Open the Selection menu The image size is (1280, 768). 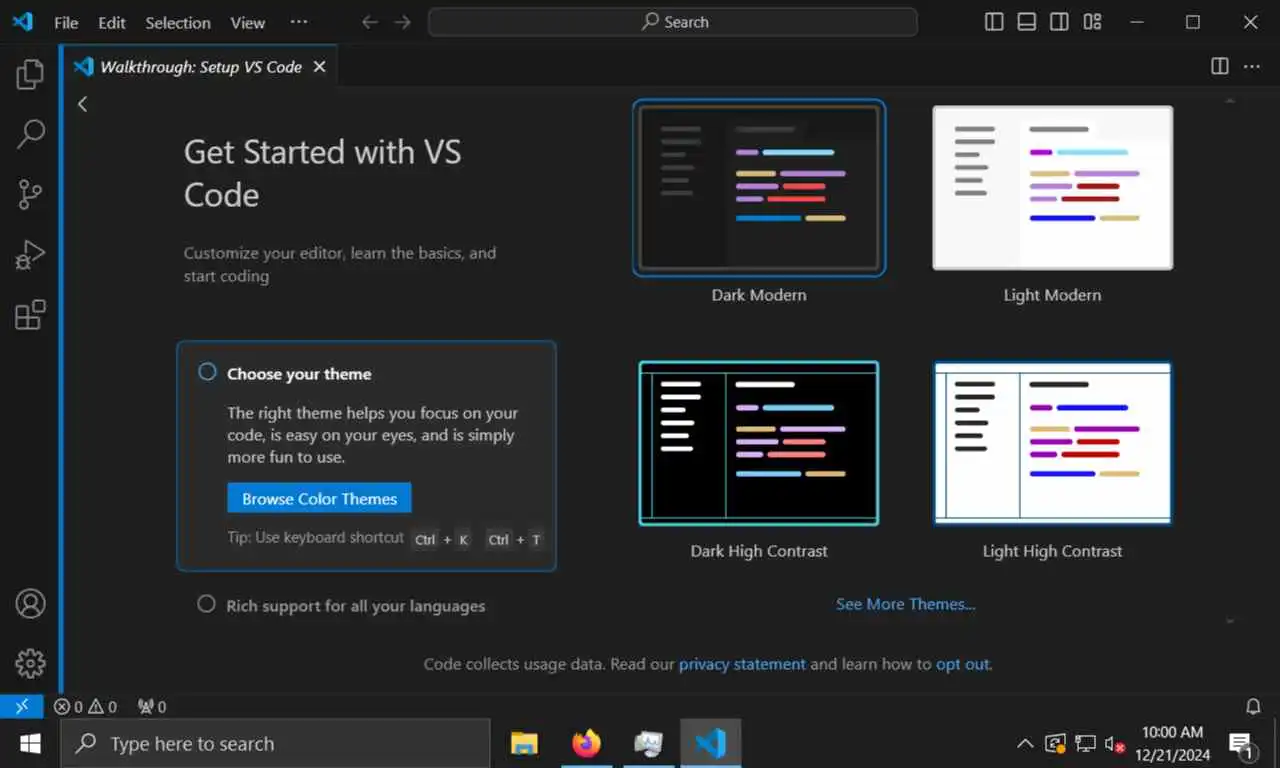pyautogui.click(x=178, y=22)
